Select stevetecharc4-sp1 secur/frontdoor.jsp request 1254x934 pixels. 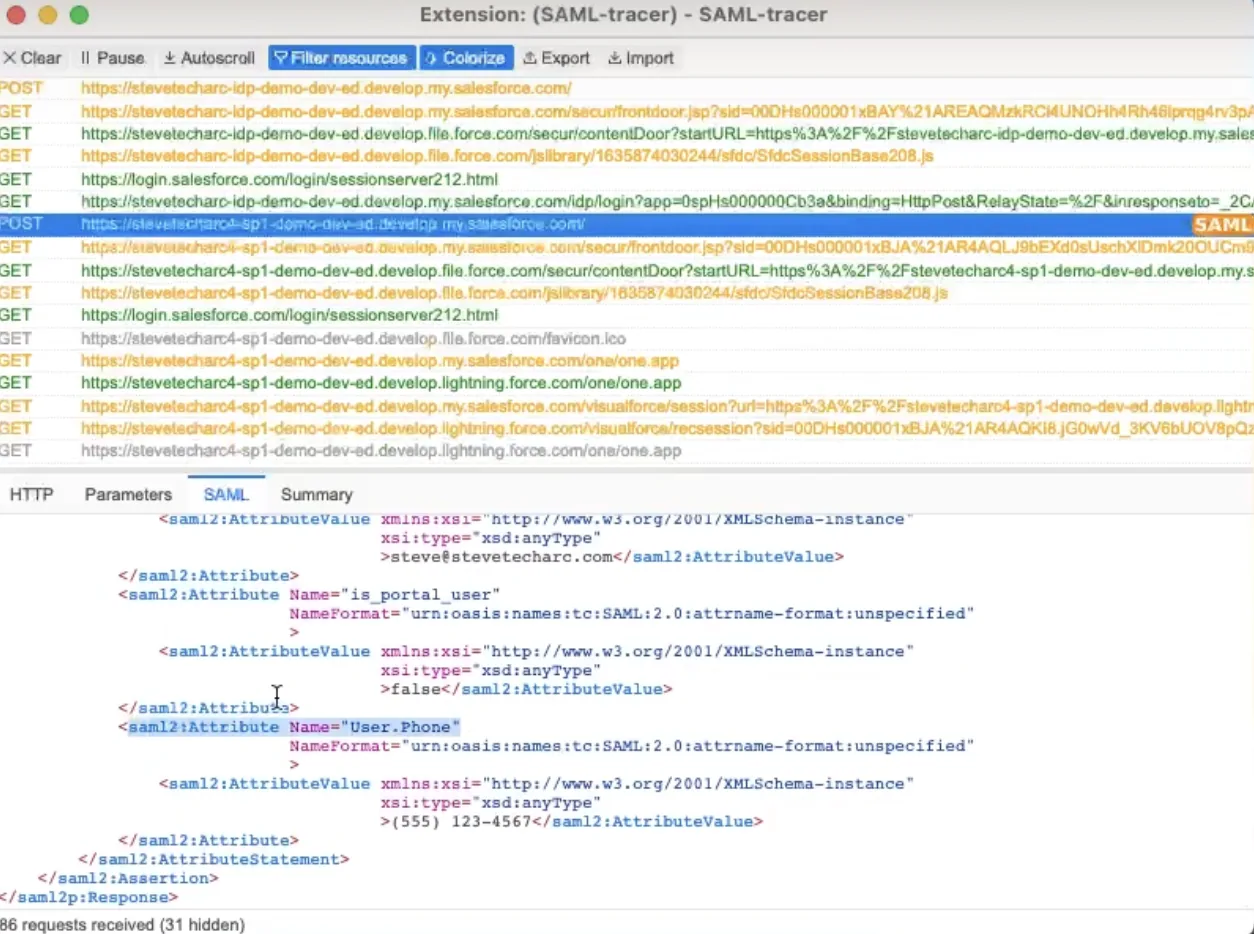pos(627,247)
